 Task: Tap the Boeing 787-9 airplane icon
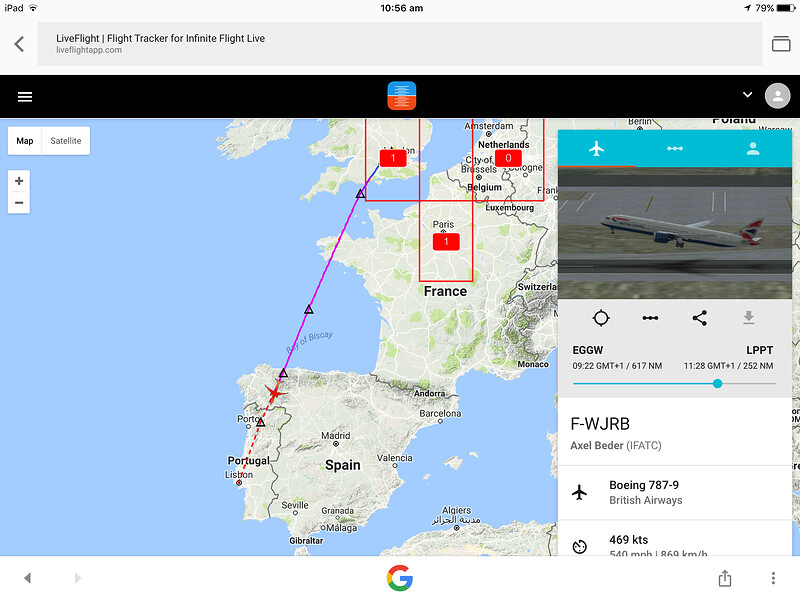coord(580,492)
